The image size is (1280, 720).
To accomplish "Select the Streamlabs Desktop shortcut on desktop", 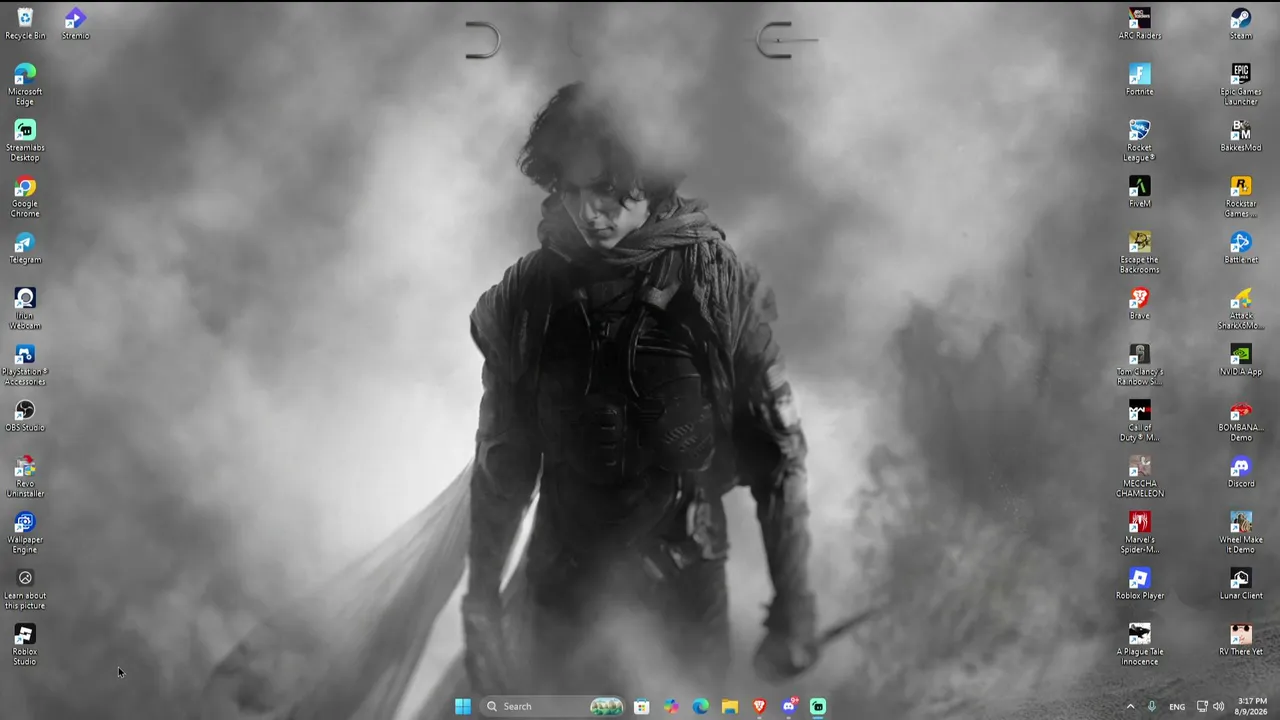I will coord(25,141).
